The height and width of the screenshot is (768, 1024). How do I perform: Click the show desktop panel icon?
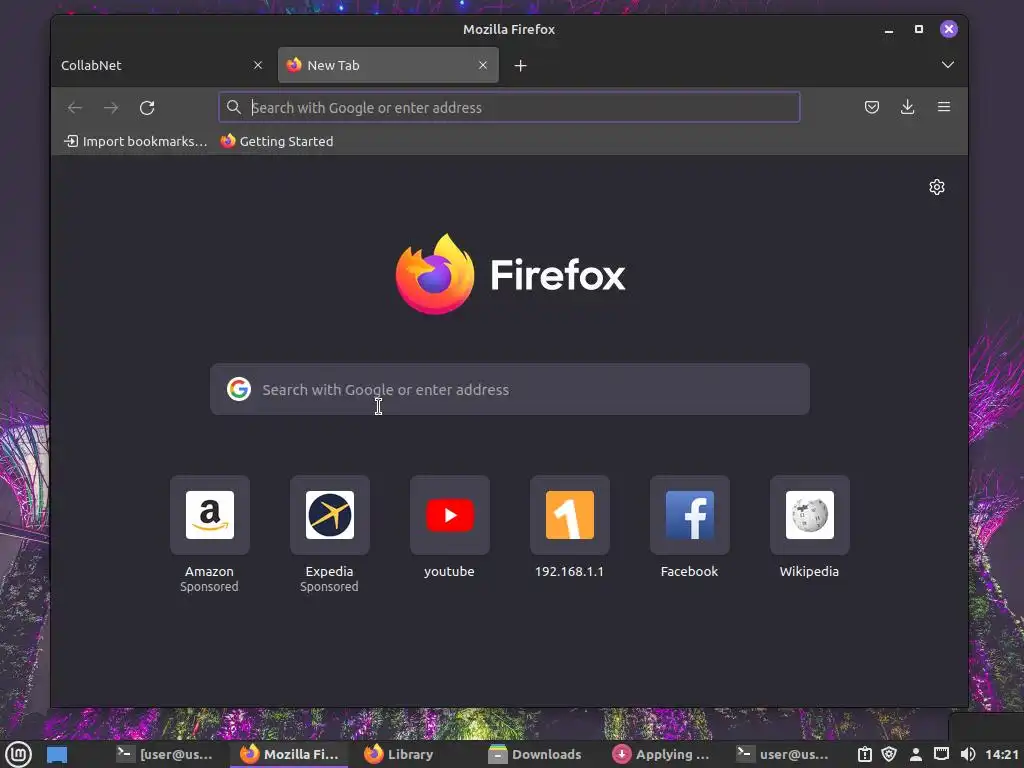tap(57, 754)
